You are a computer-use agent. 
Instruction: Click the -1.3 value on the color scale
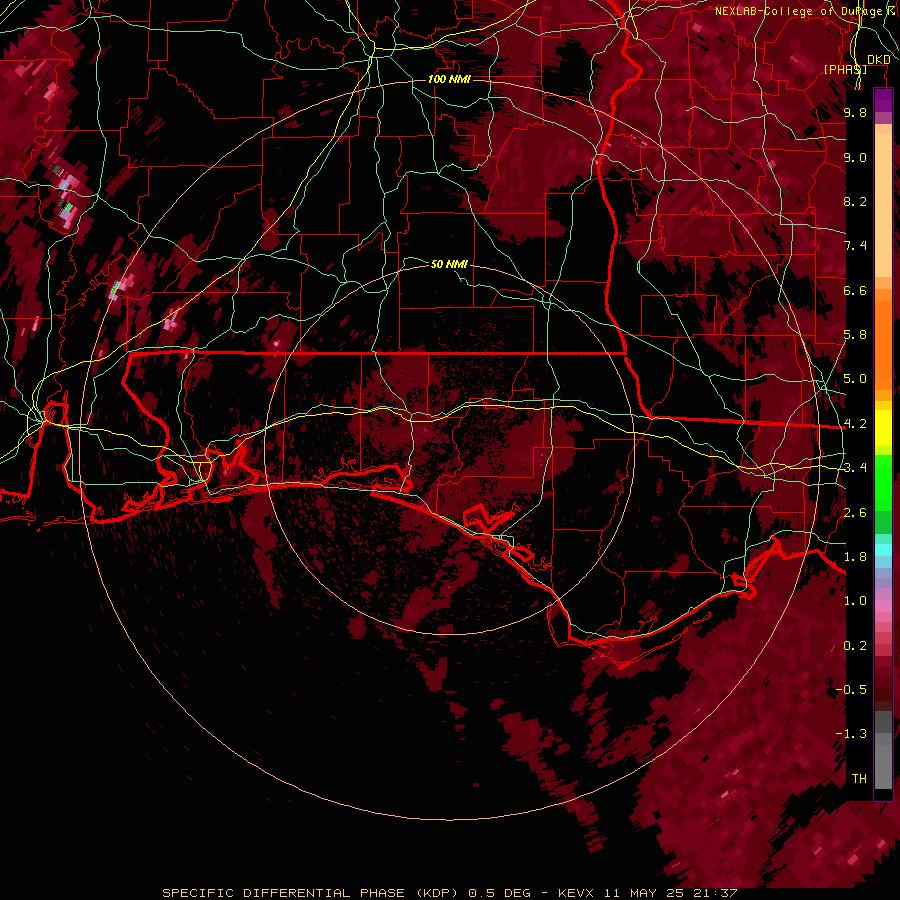click(x=851, y=734)
